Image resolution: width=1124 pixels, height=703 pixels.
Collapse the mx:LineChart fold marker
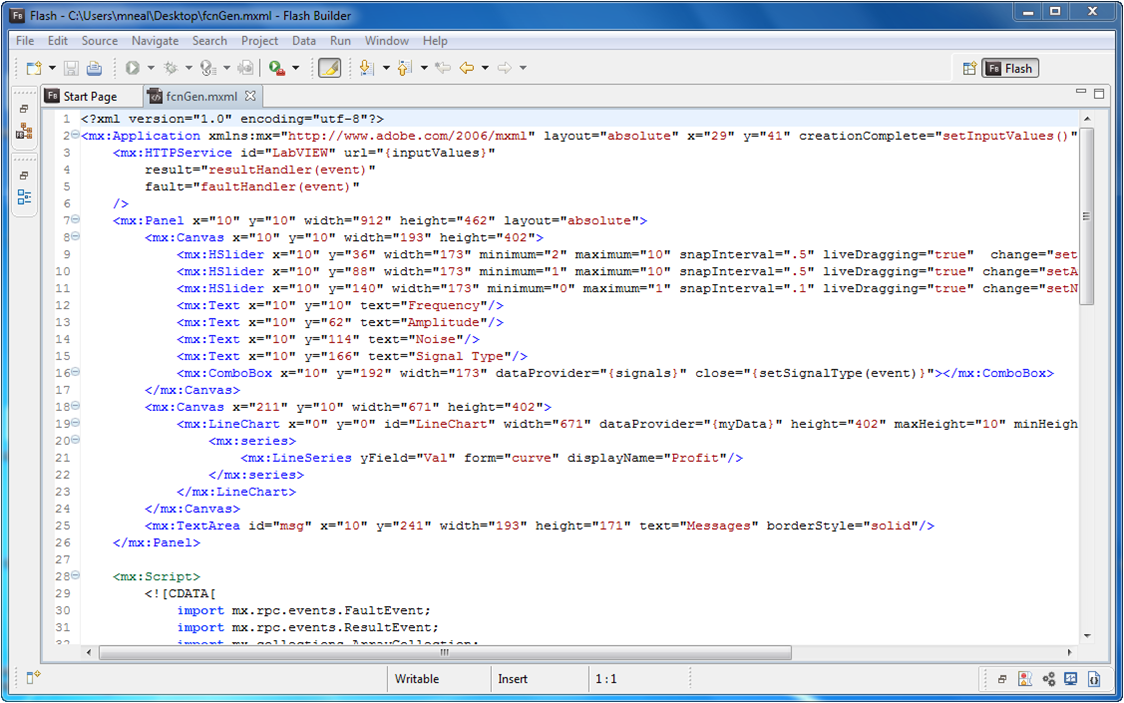point(75,423)
